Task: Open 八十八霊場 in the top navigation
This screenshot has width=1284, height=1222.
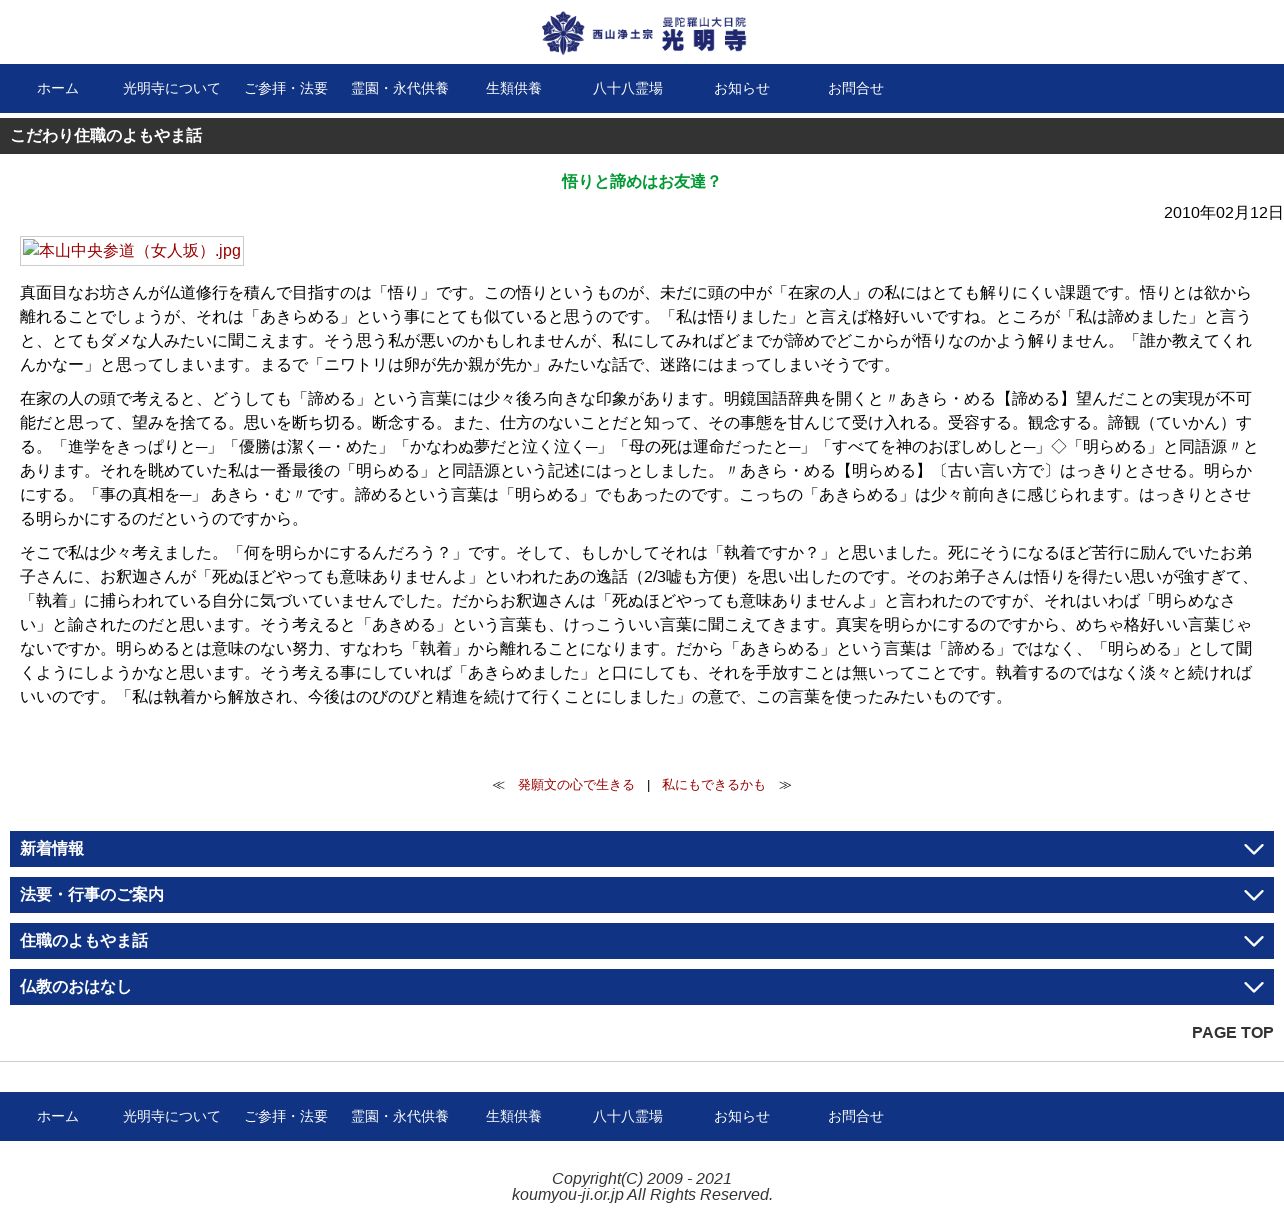Action: 628,89
